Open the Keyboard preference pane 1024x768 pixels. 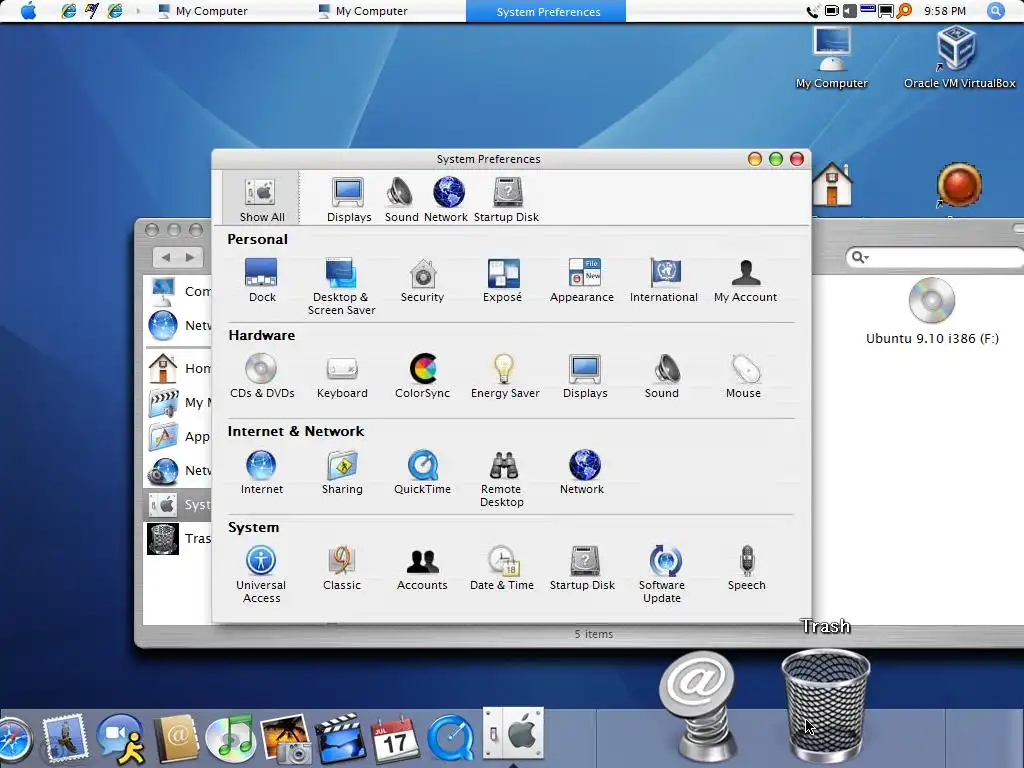tap(342, 376)
